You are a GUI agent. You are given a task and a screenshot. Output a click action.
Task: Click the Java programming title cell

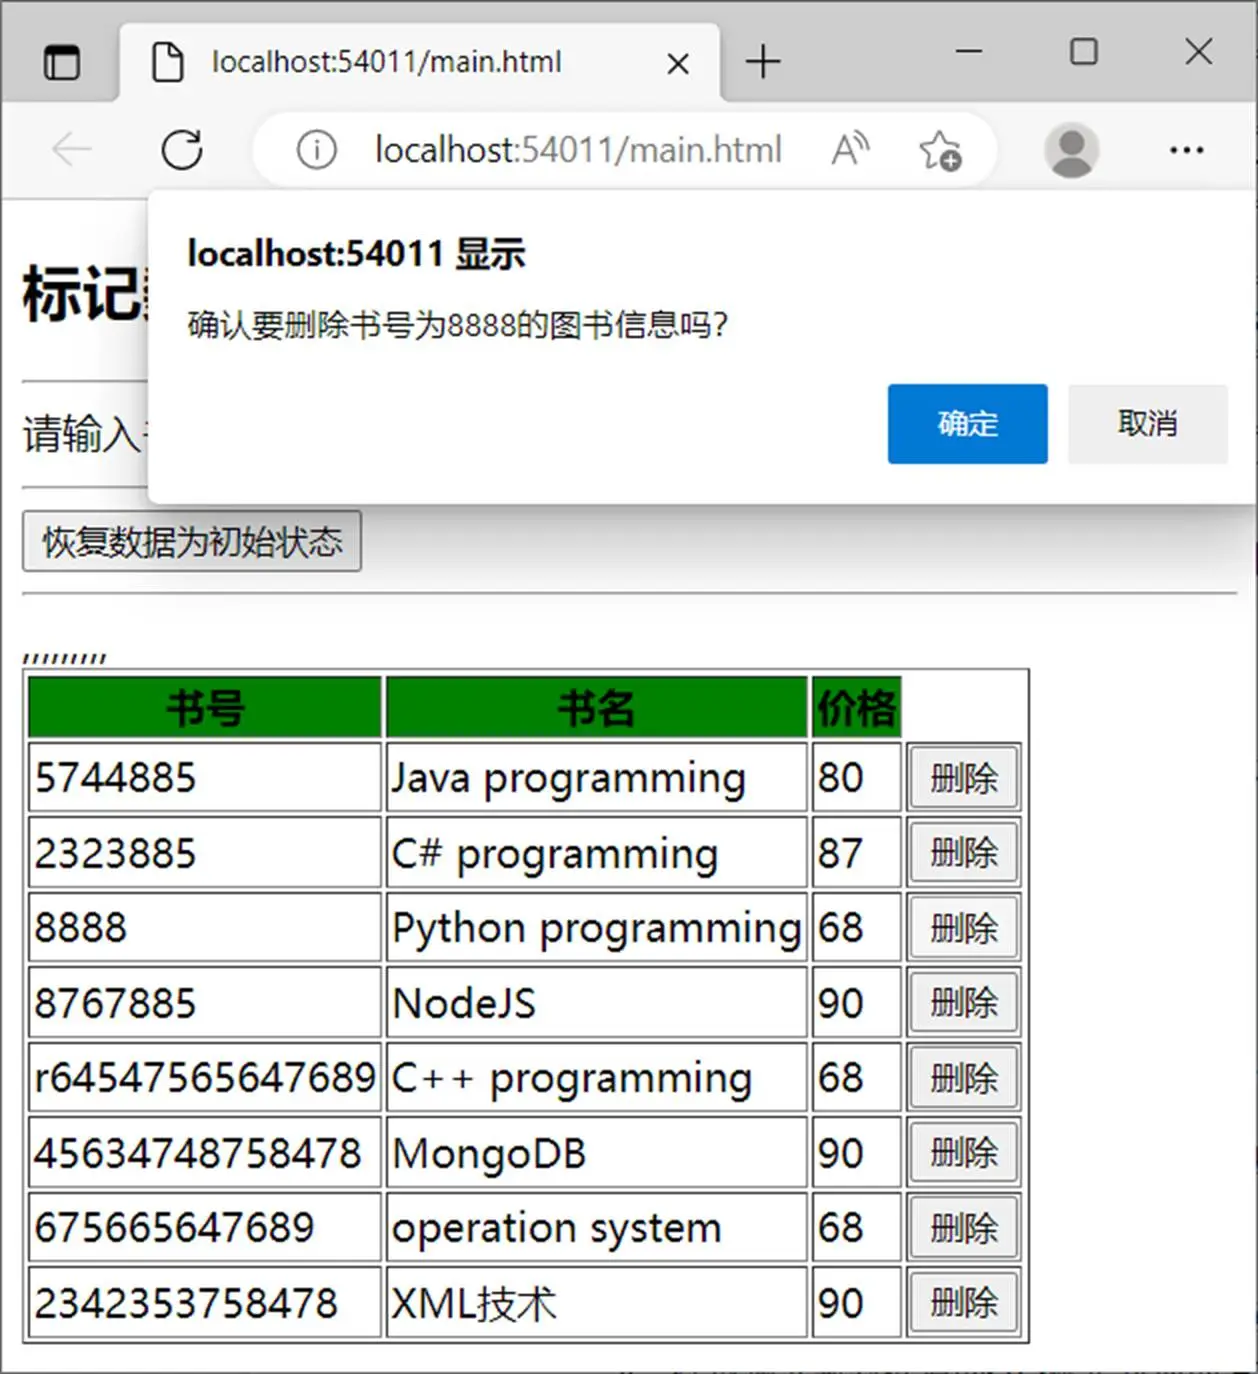[596, 777]
